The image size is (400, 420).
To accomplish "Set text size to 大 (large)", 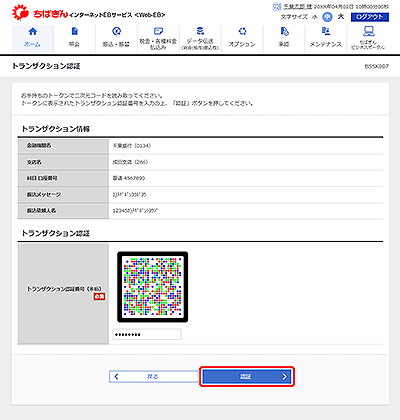I will 341,16.
